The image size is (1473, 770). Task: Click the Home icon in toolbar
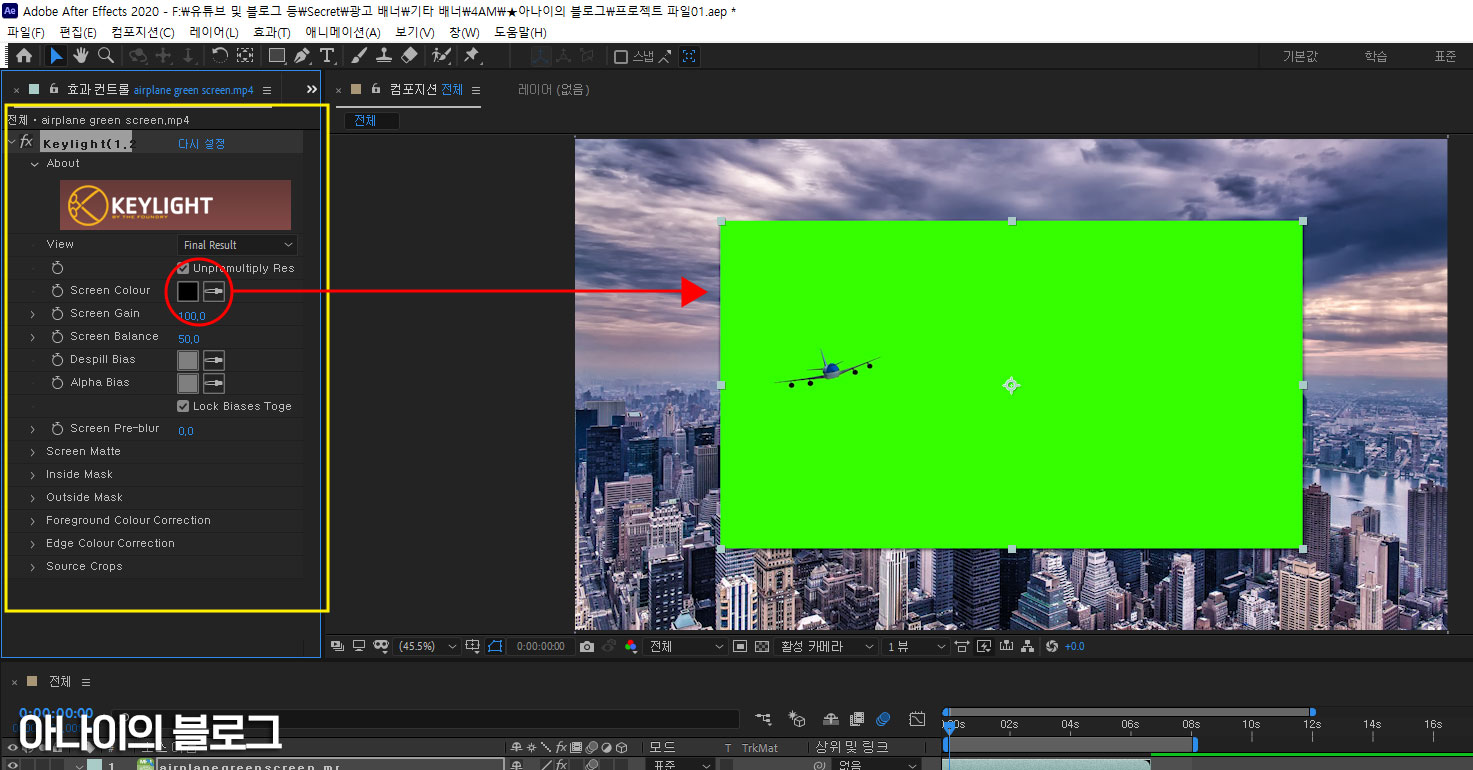(24, 56)
